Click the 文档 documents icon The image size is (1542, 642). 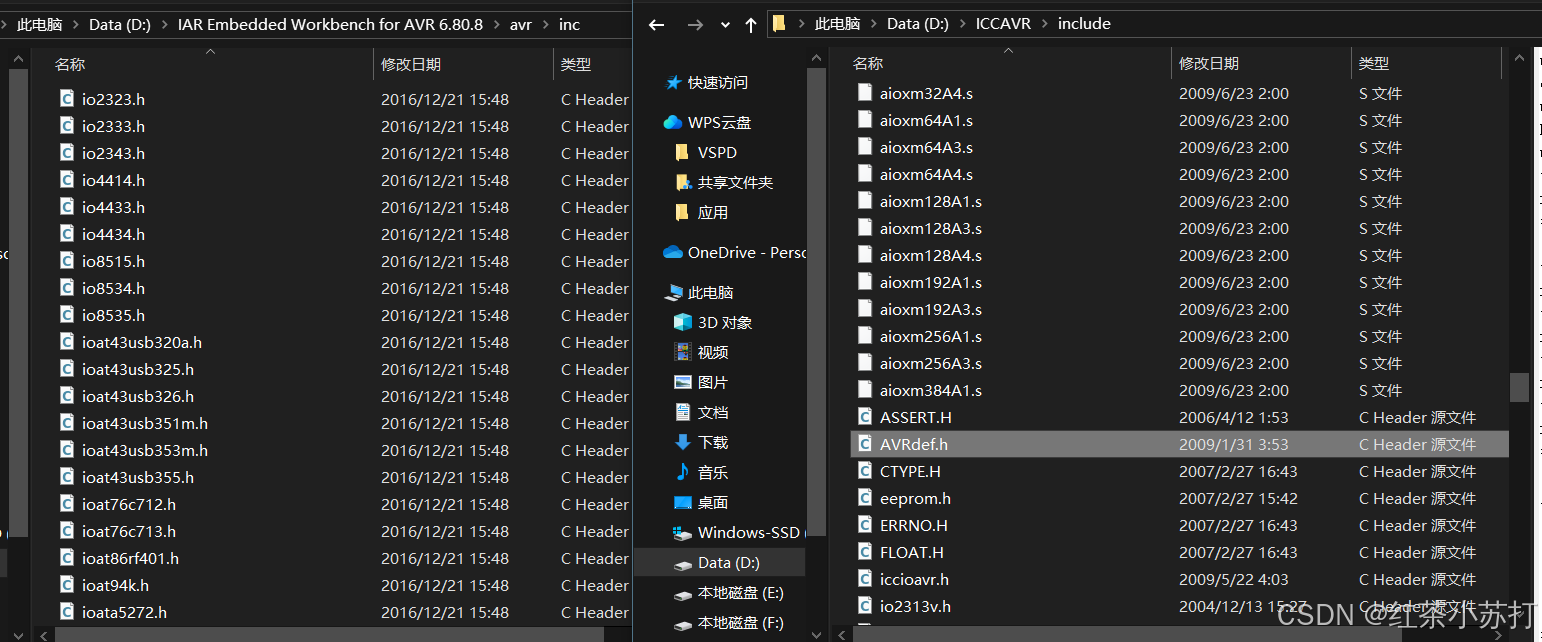tap(683, 413)
